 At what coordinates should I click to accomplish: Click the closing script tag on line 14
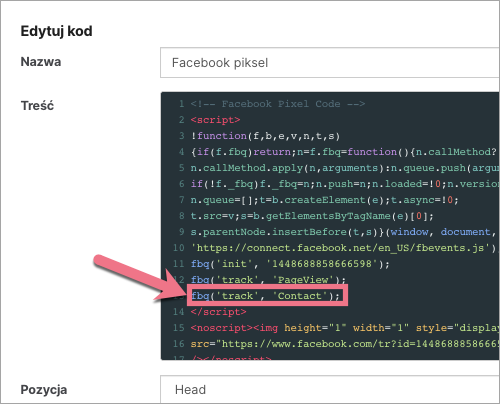pos(218,312)
